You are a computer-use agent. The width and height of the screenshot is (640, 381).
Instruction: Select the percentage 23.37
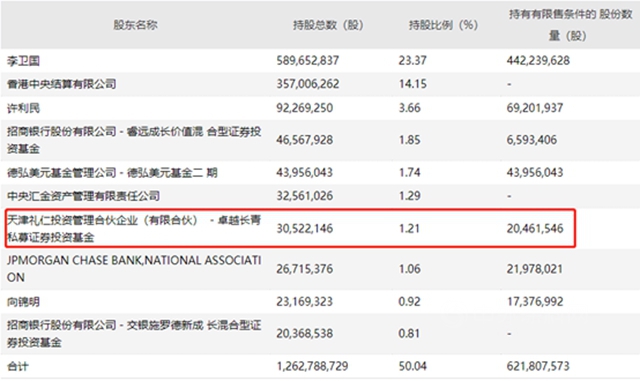[x=413, y=60]
